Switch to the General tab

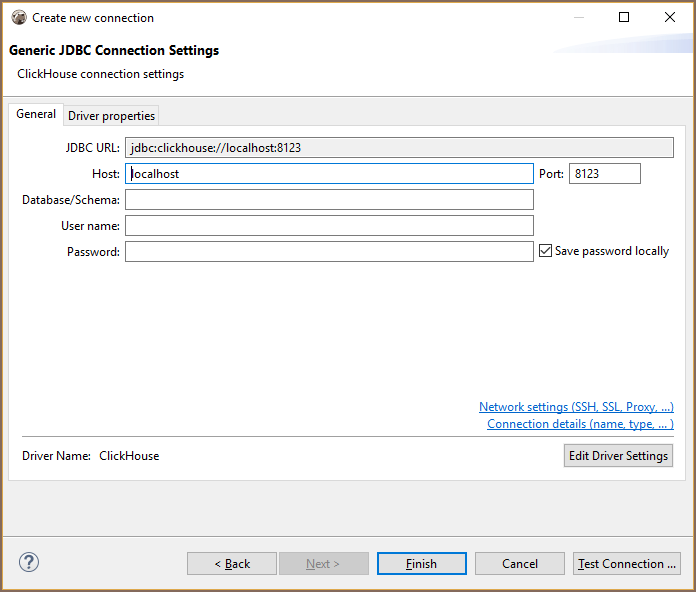[x=36, y=114]
